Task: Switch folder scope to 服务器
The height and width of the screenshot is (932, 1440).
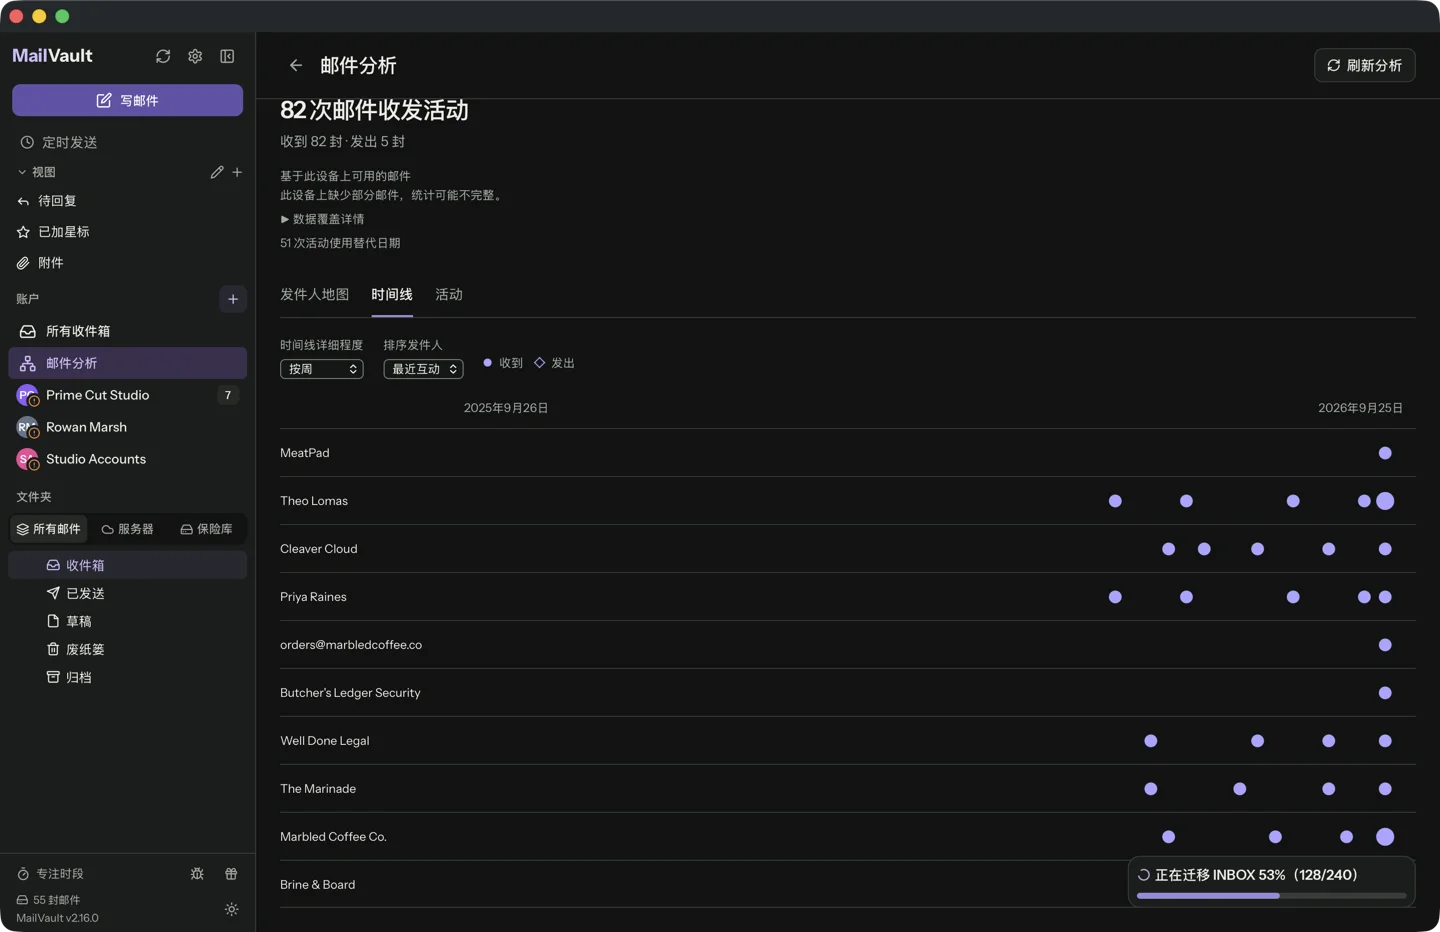Action: click(x=128, y=529)
